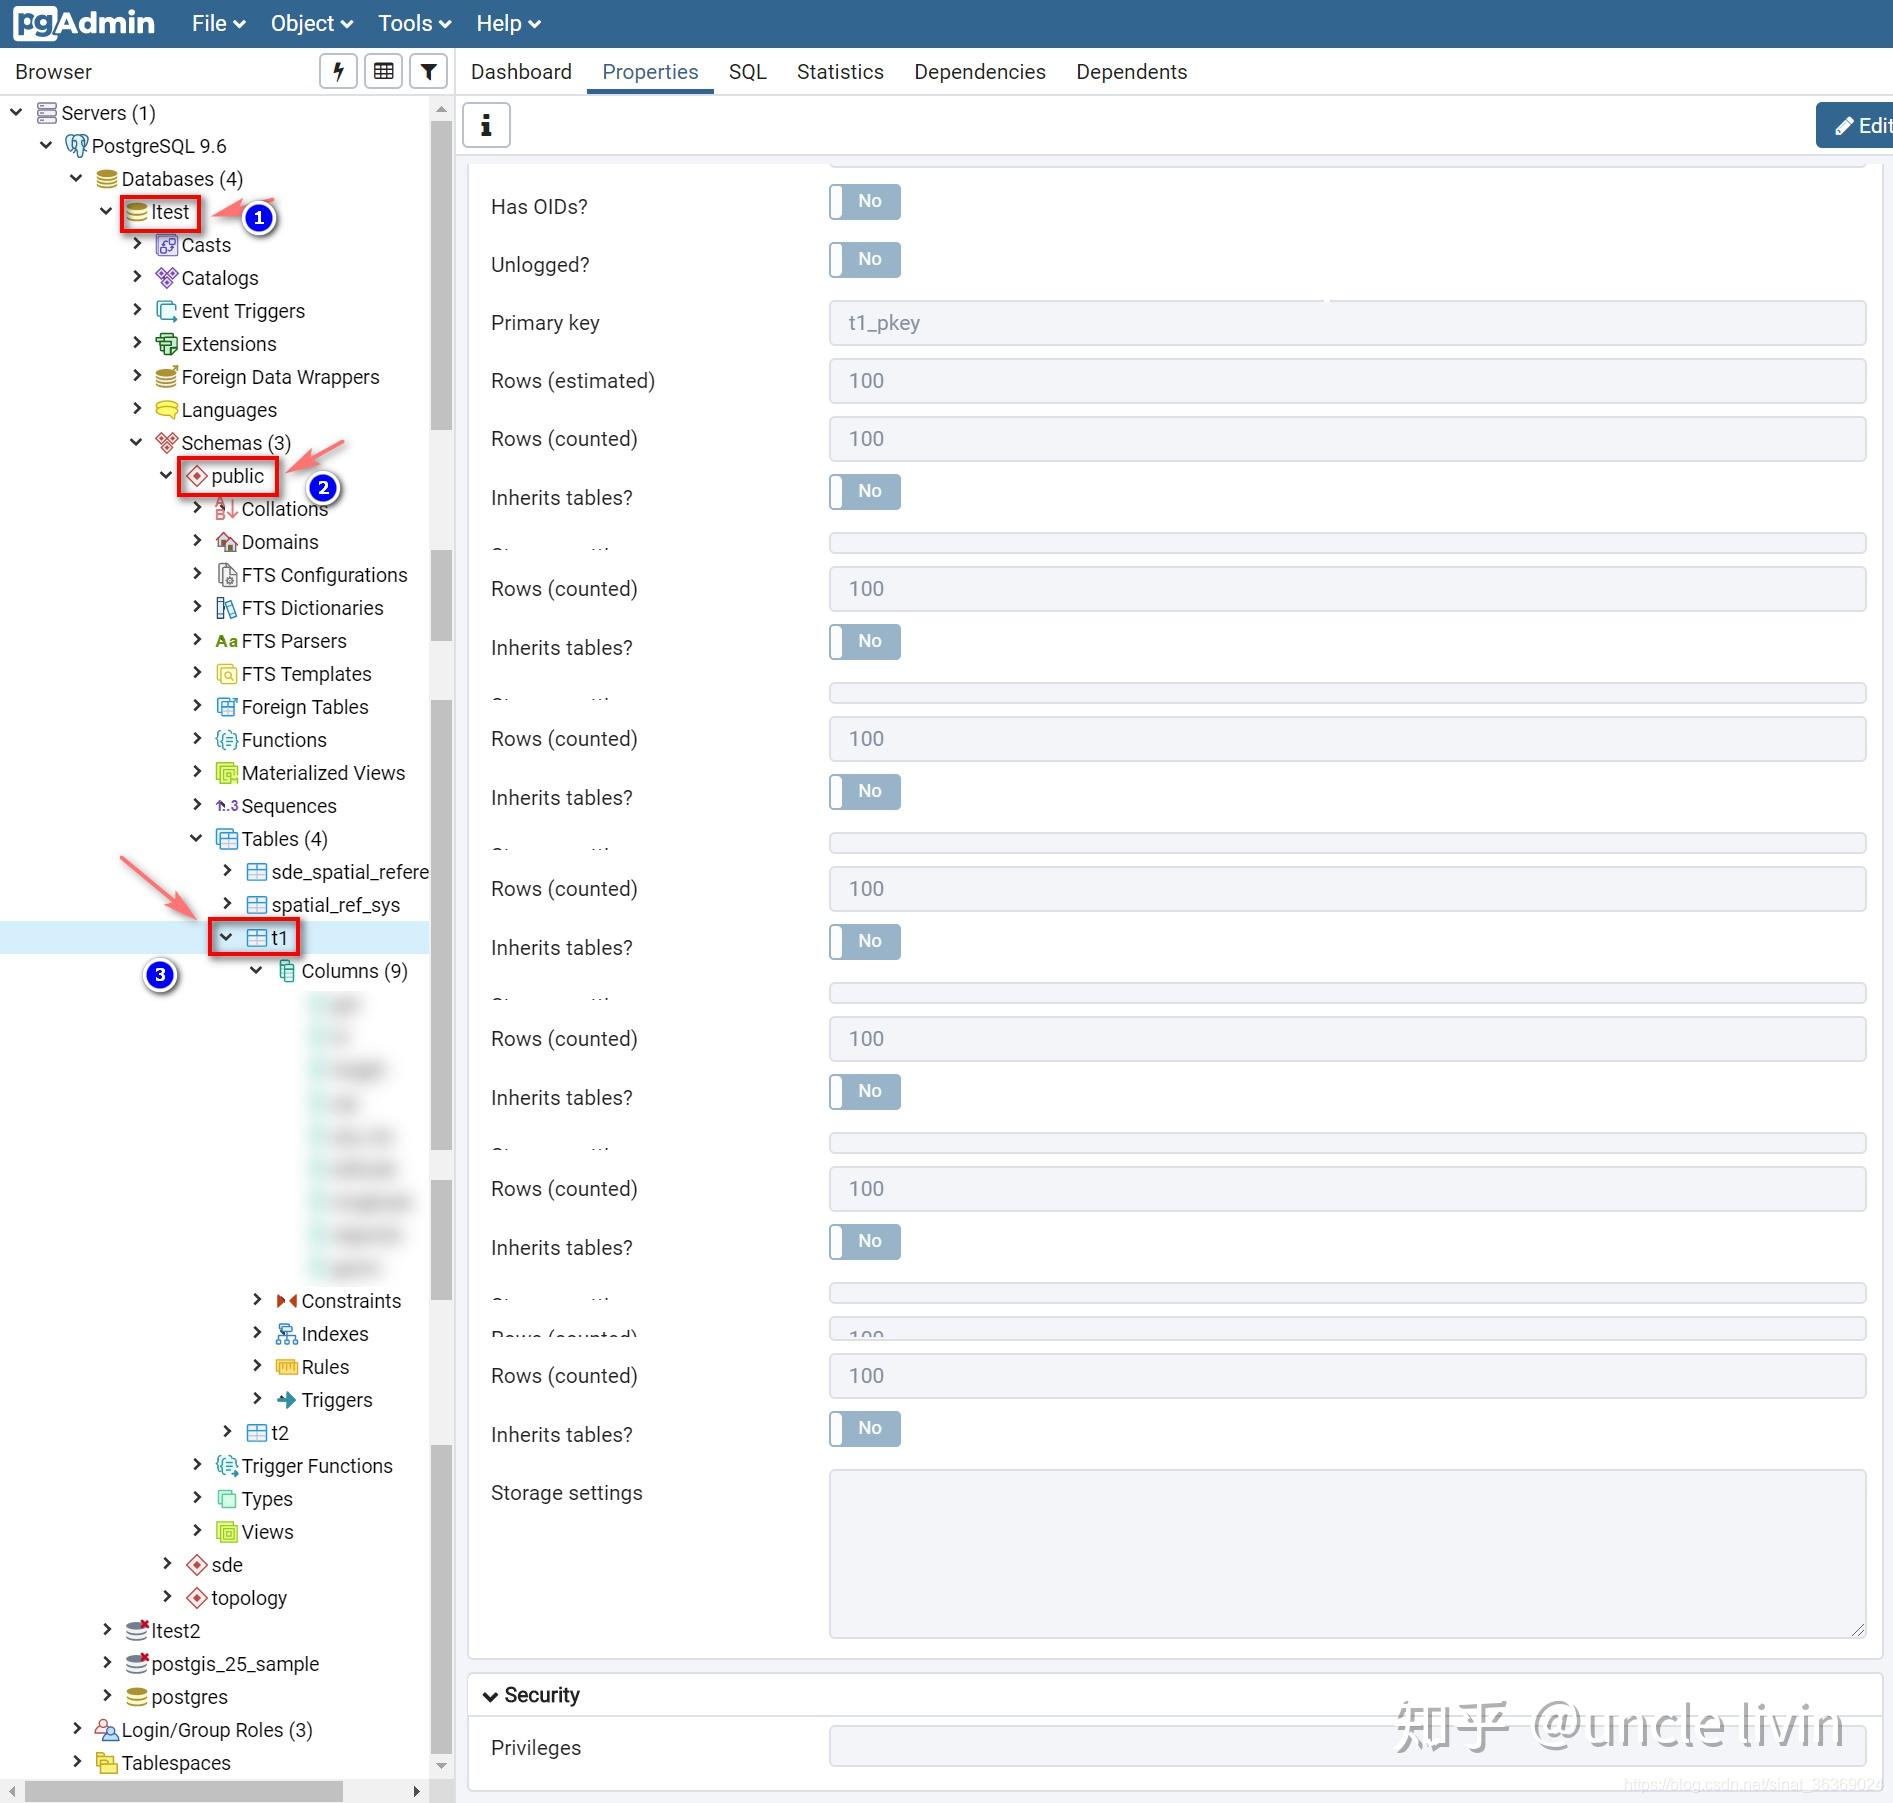Toggle the first Inherits tables? switch
This screenshot has width=1893, height=1803.
pyautogui.click(x=864, y=491)
